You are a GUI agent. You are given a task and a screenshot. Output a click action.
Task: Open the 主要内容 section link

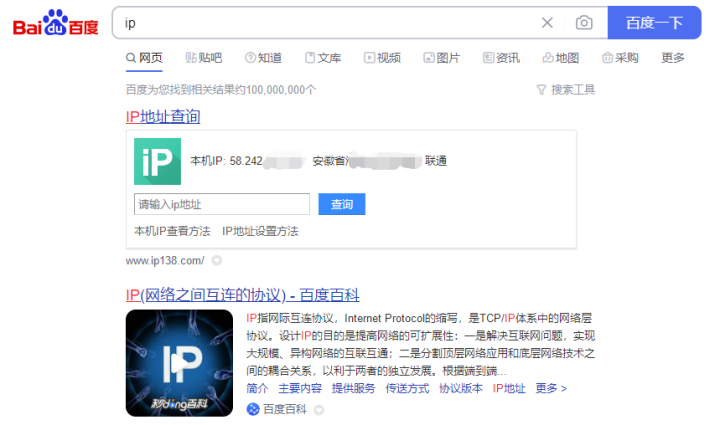300,388
